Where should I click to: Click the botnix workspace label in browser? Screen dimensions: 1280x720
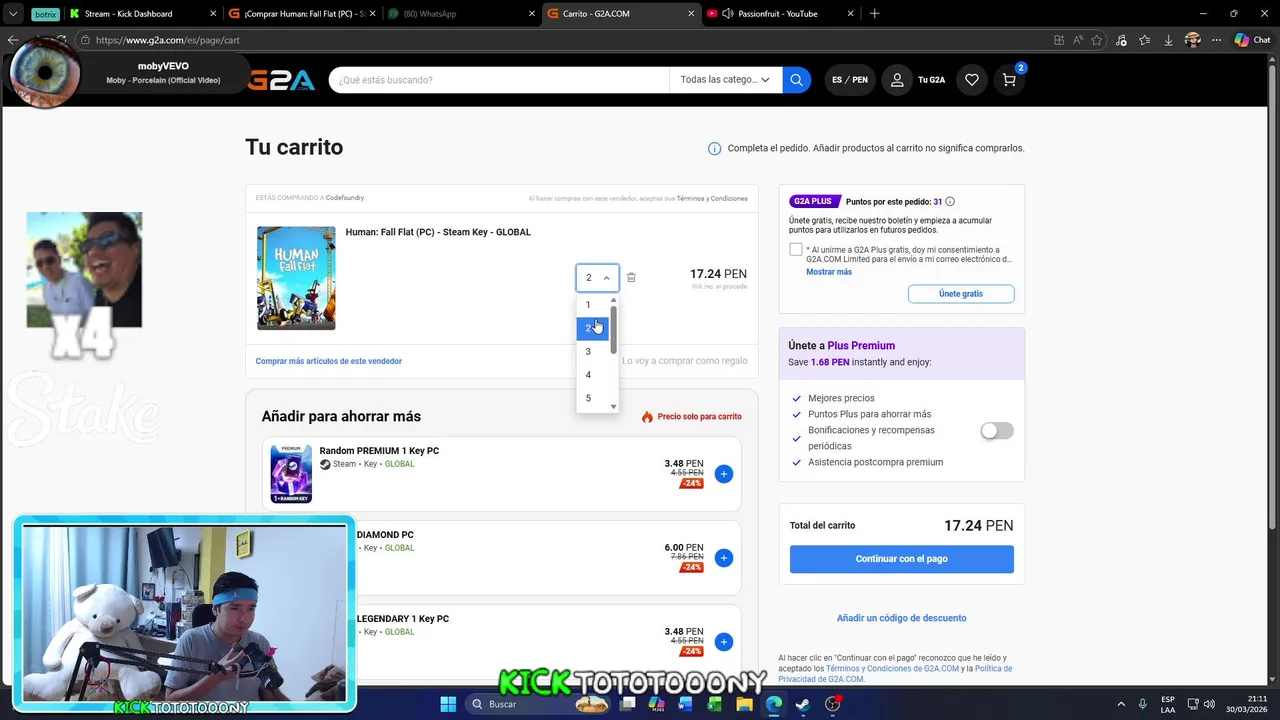[44, 14]
